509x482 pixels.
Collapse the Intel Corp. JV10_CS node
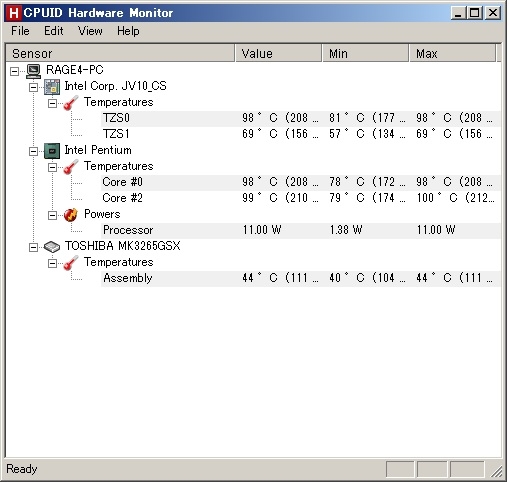pos(33,87)
